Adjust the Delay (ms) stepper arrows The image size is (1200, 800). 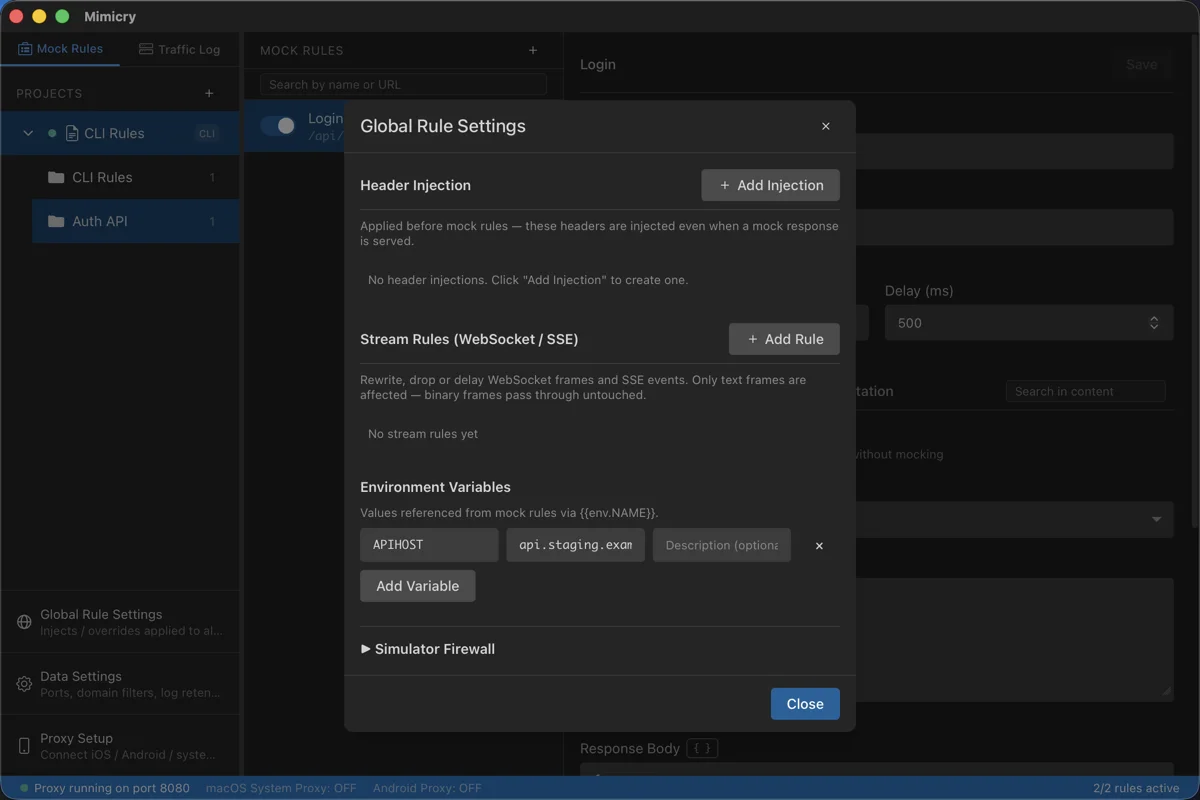[x=1154, y=323]
